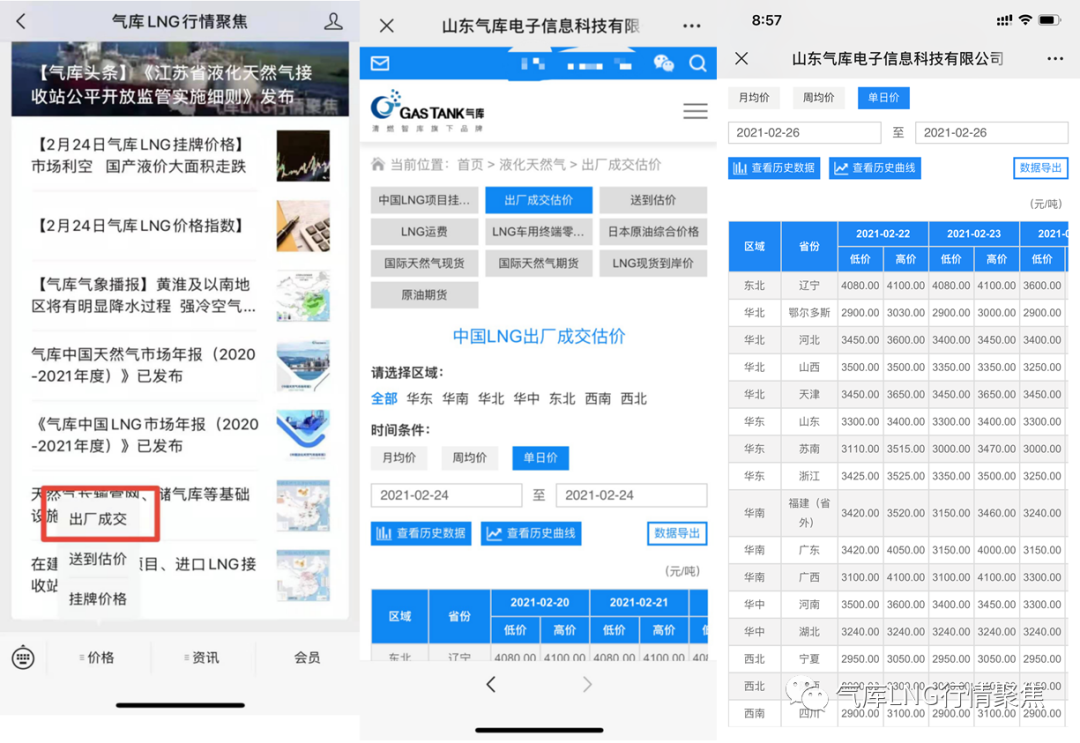The height and width of the screenshot is (743, 1080).
Task: Click the start date field 2021-02-24
Action: coord(446,495)
